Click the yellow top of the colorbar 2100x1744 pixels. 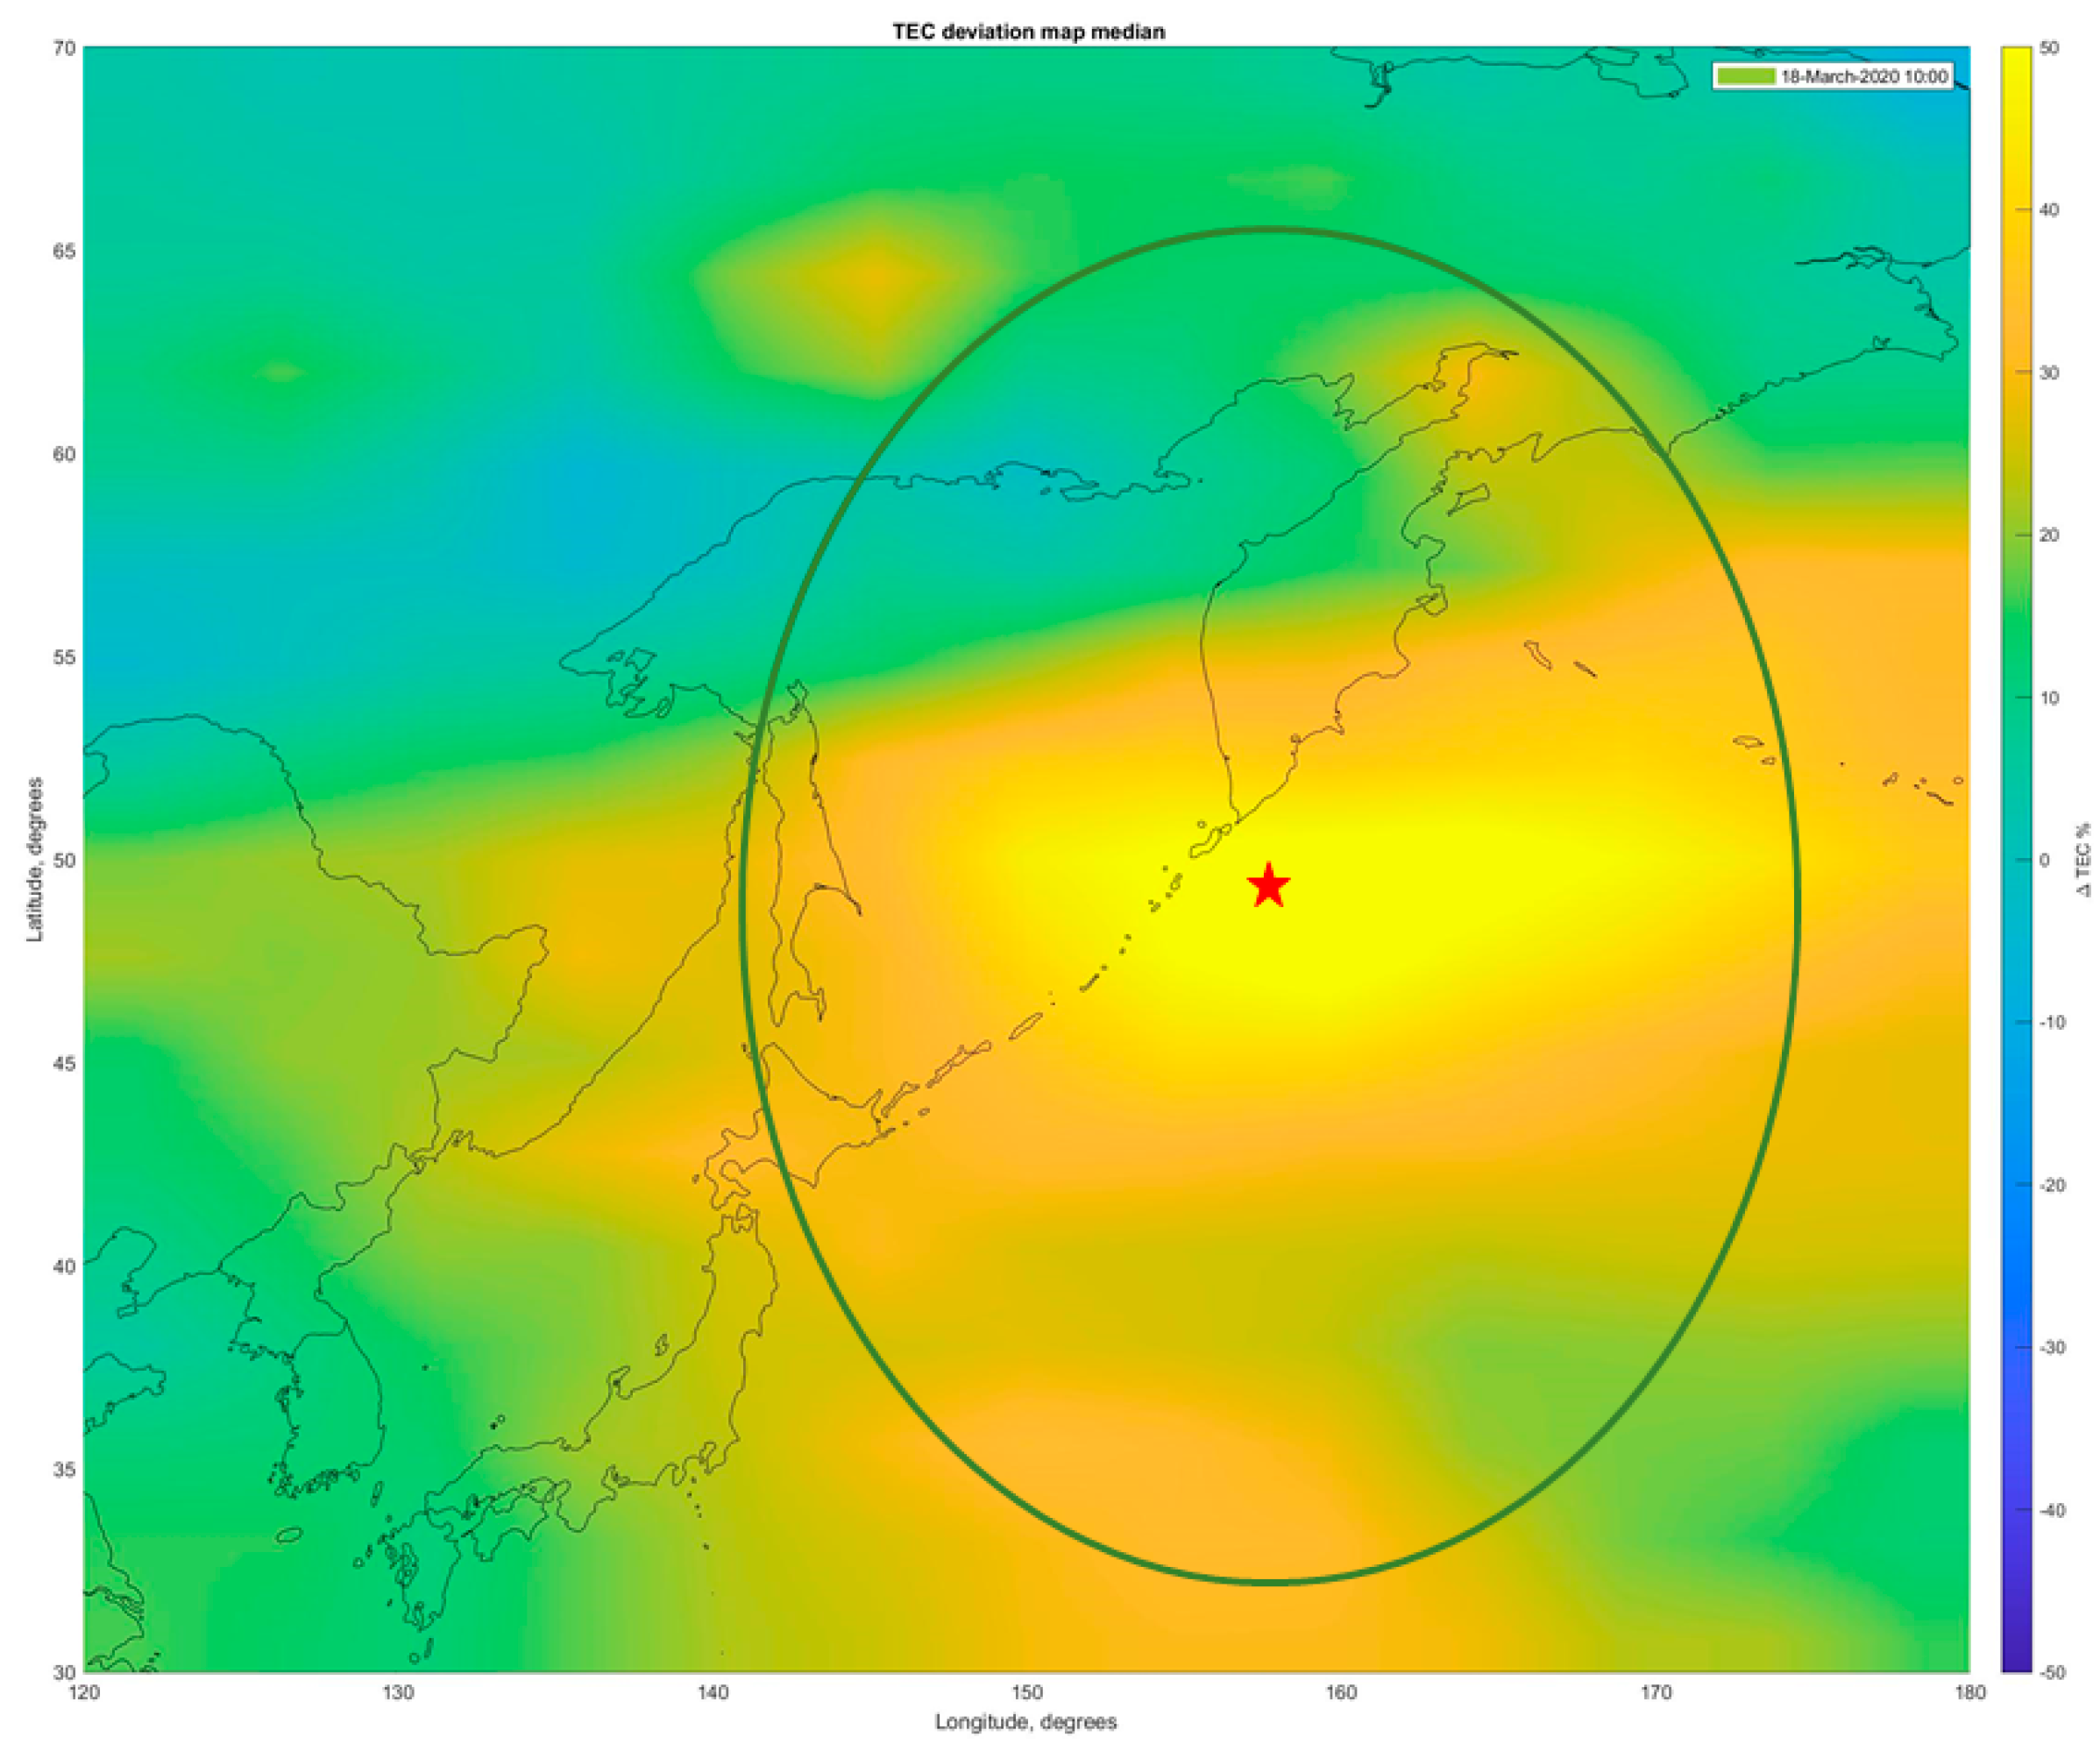point(2015,60)
